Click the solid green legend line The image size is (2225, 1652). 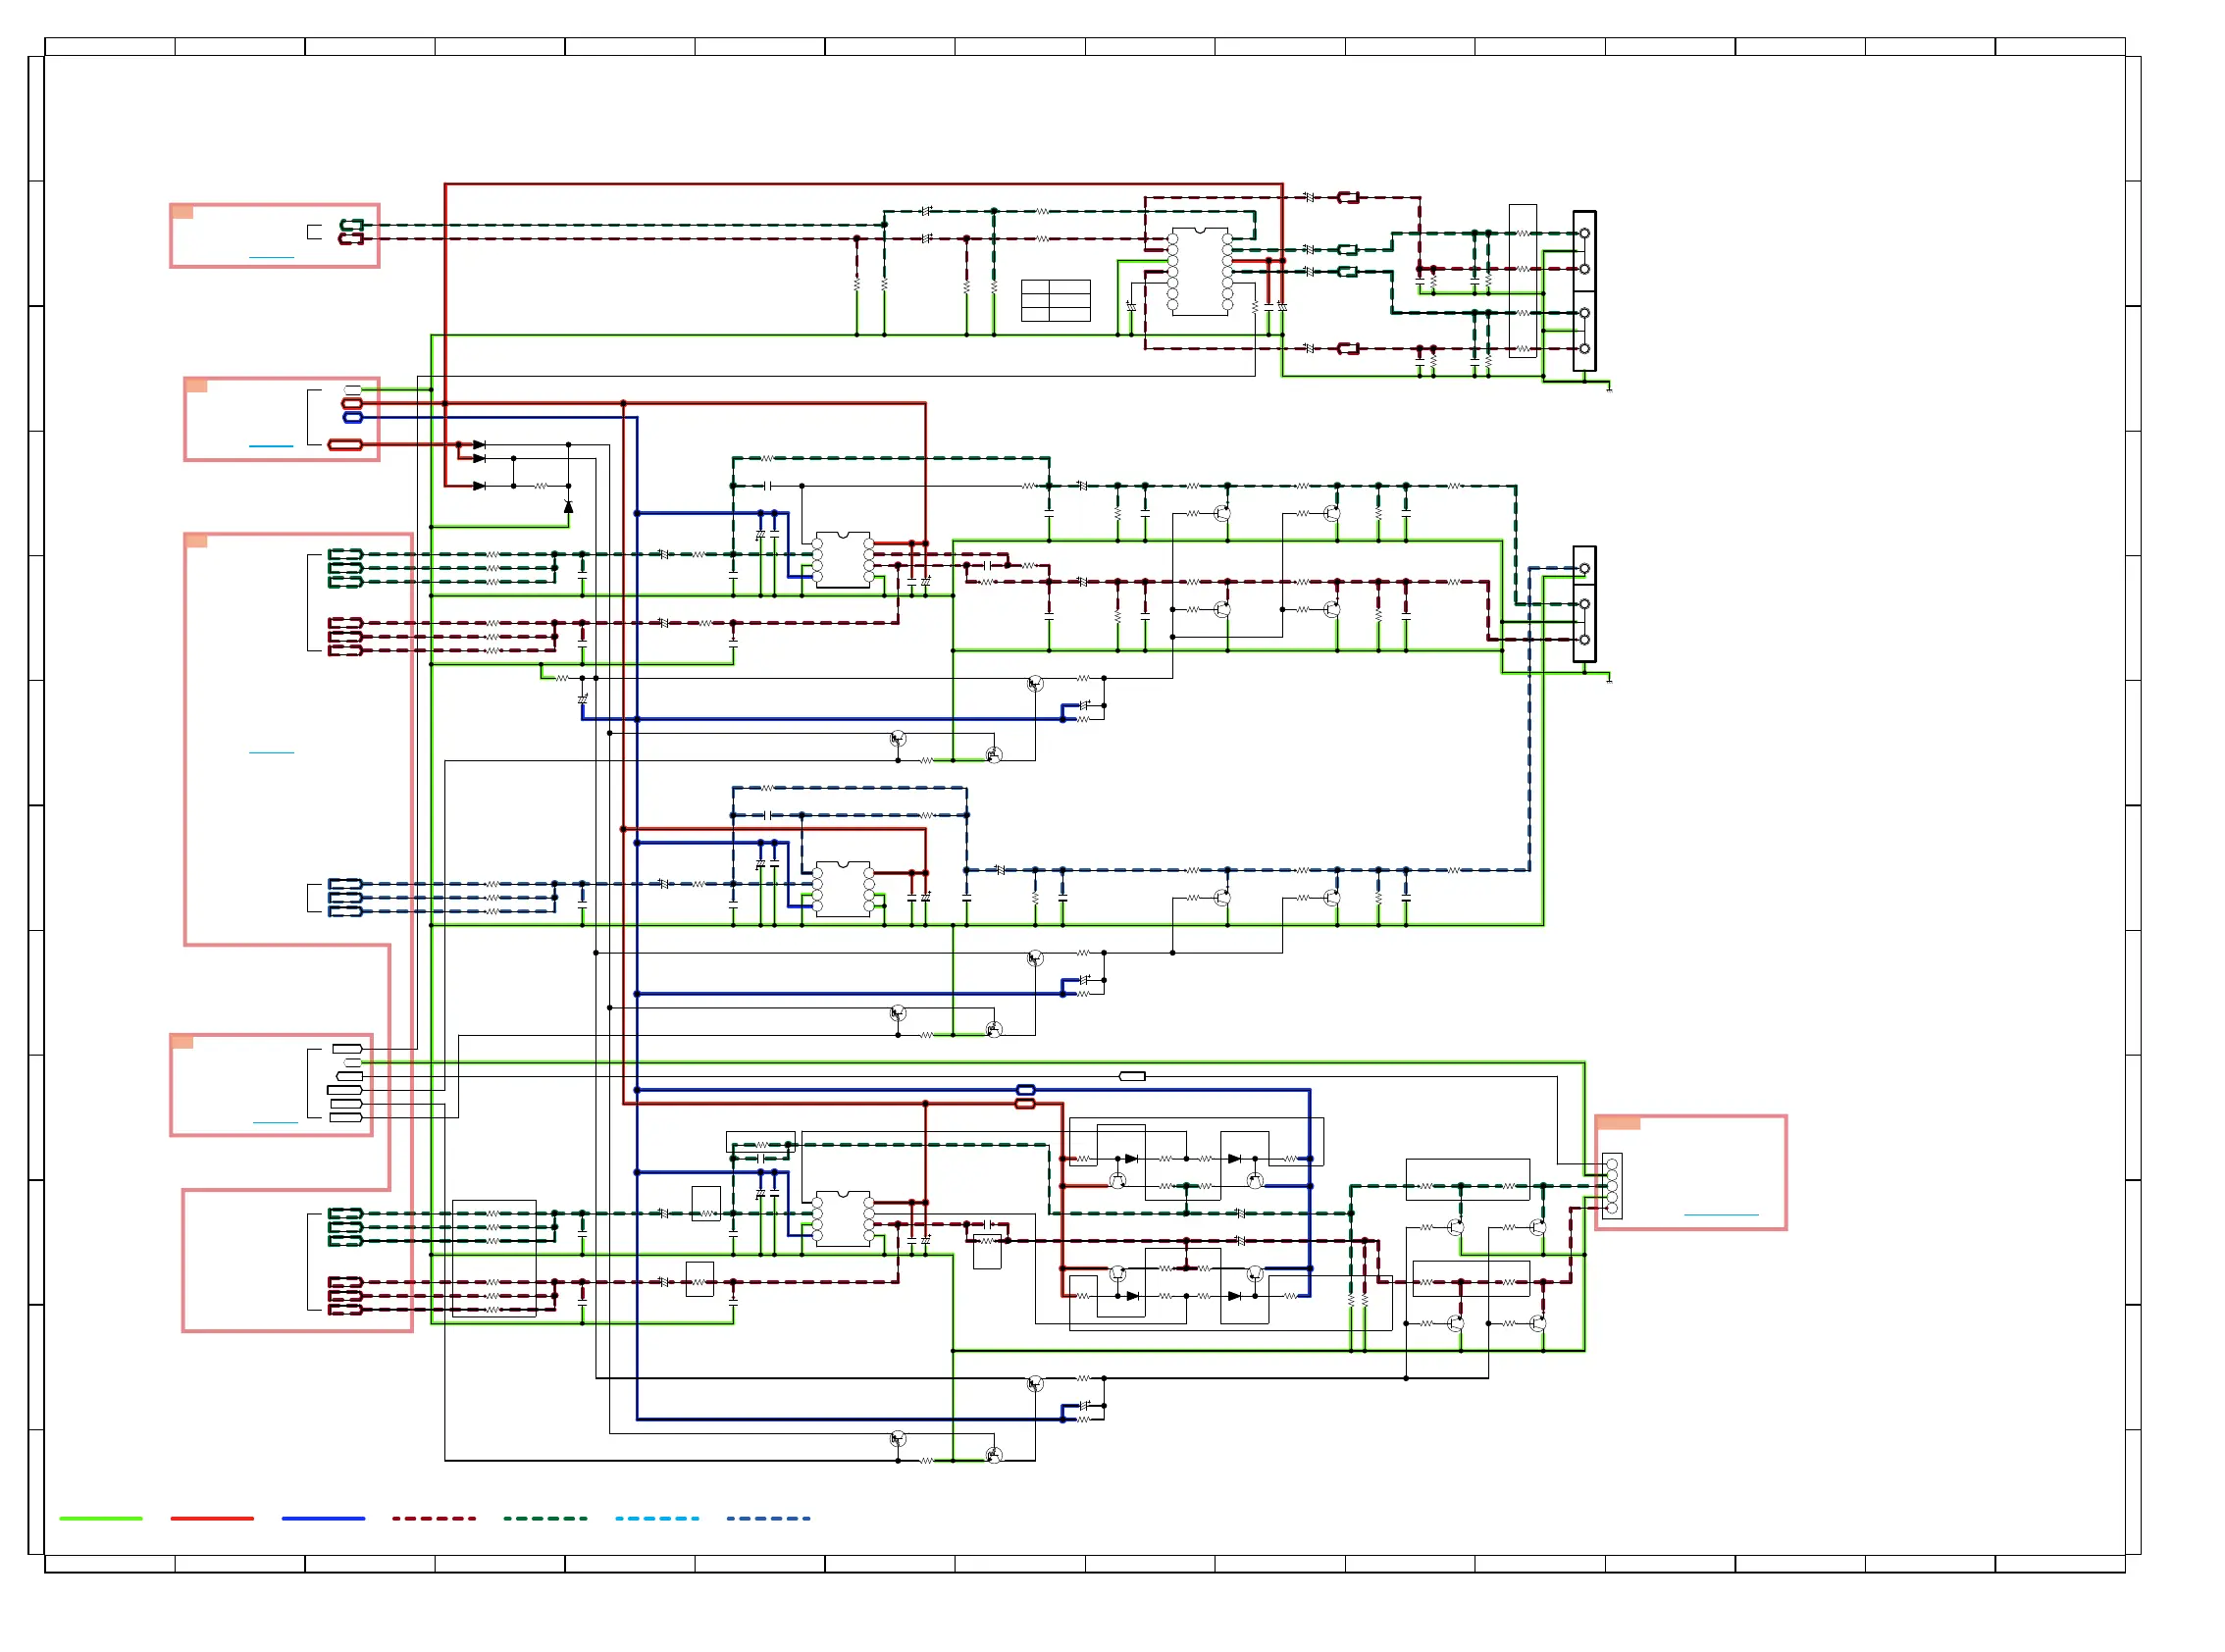tap(101, 1519)
